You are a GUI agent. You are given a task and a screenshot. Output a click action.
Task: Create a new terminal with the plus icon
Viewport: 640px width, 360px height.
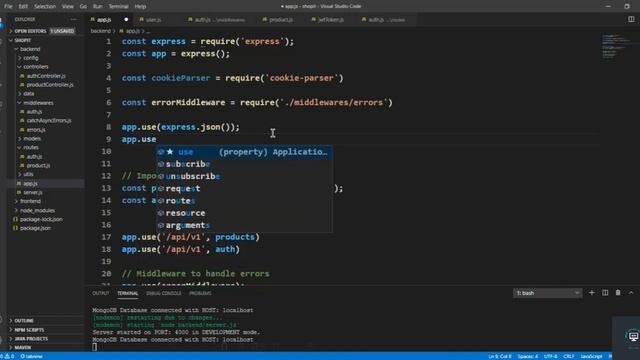pyautogui.click(x=591, y=293)
